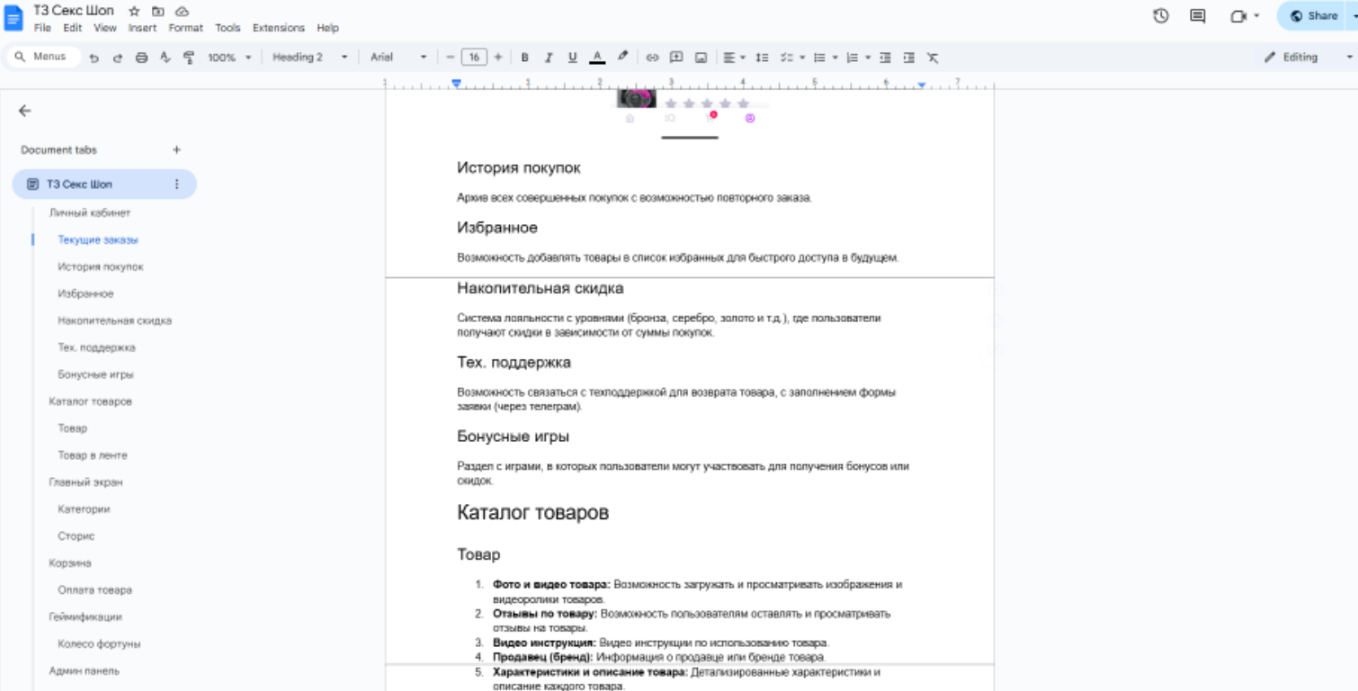Click the checklist icon
This screenshot has height=691, width=1358.
[x=786, y=58]
